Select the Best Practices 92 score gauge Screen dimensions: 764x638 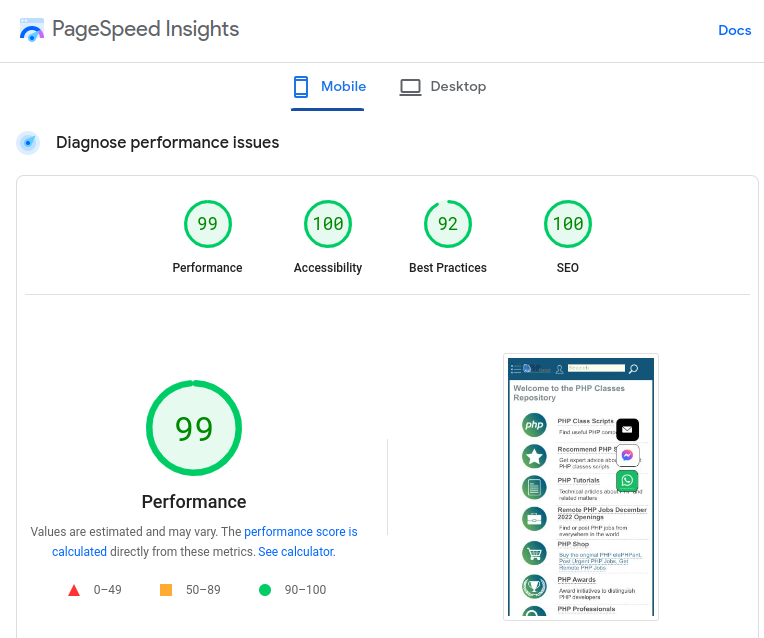tap(448, 224)
